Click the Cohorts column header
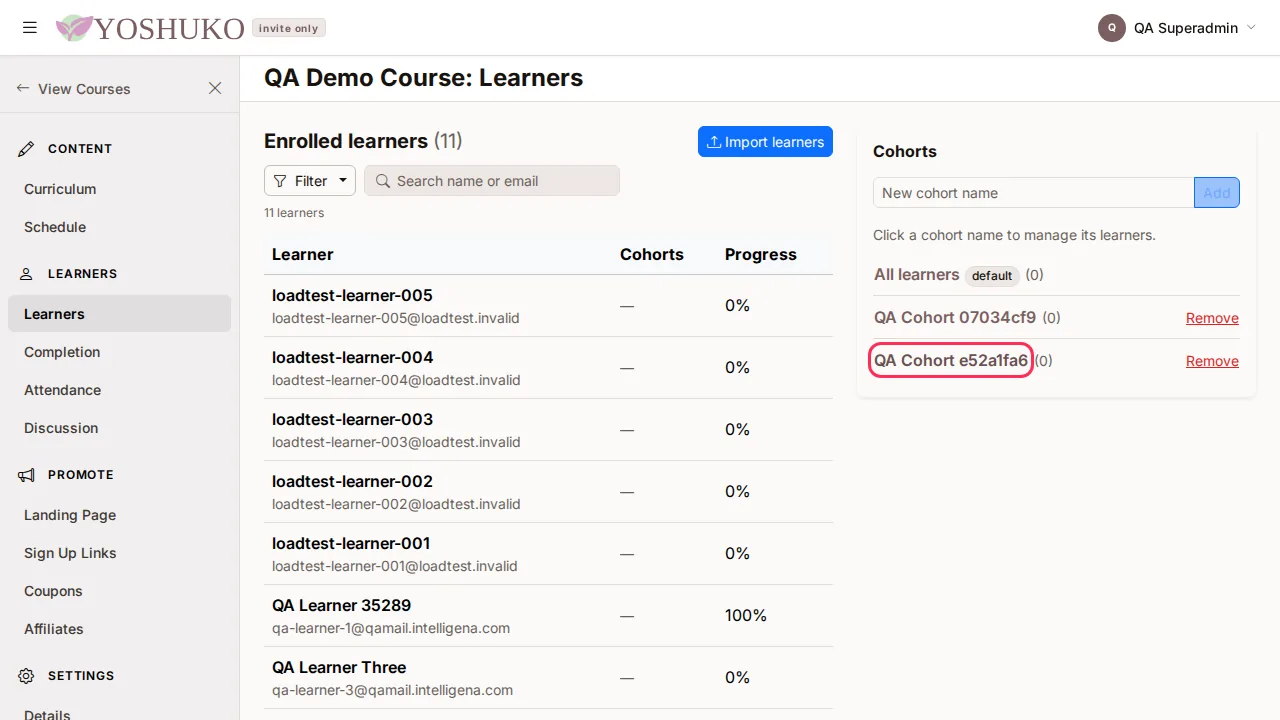The width and height of the screenshot is (1280, 720). 652,254
